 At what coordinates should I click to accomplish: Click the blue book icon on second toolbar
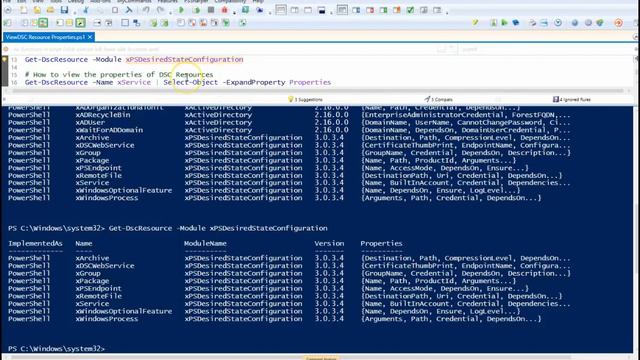(x=516, y=22)
